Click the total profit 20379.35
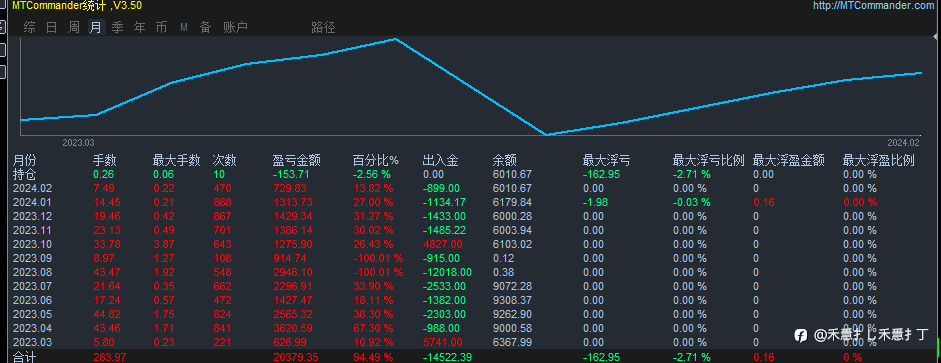Image resolution: width=941 pixels, height=363 pixels. coord(295,358)
